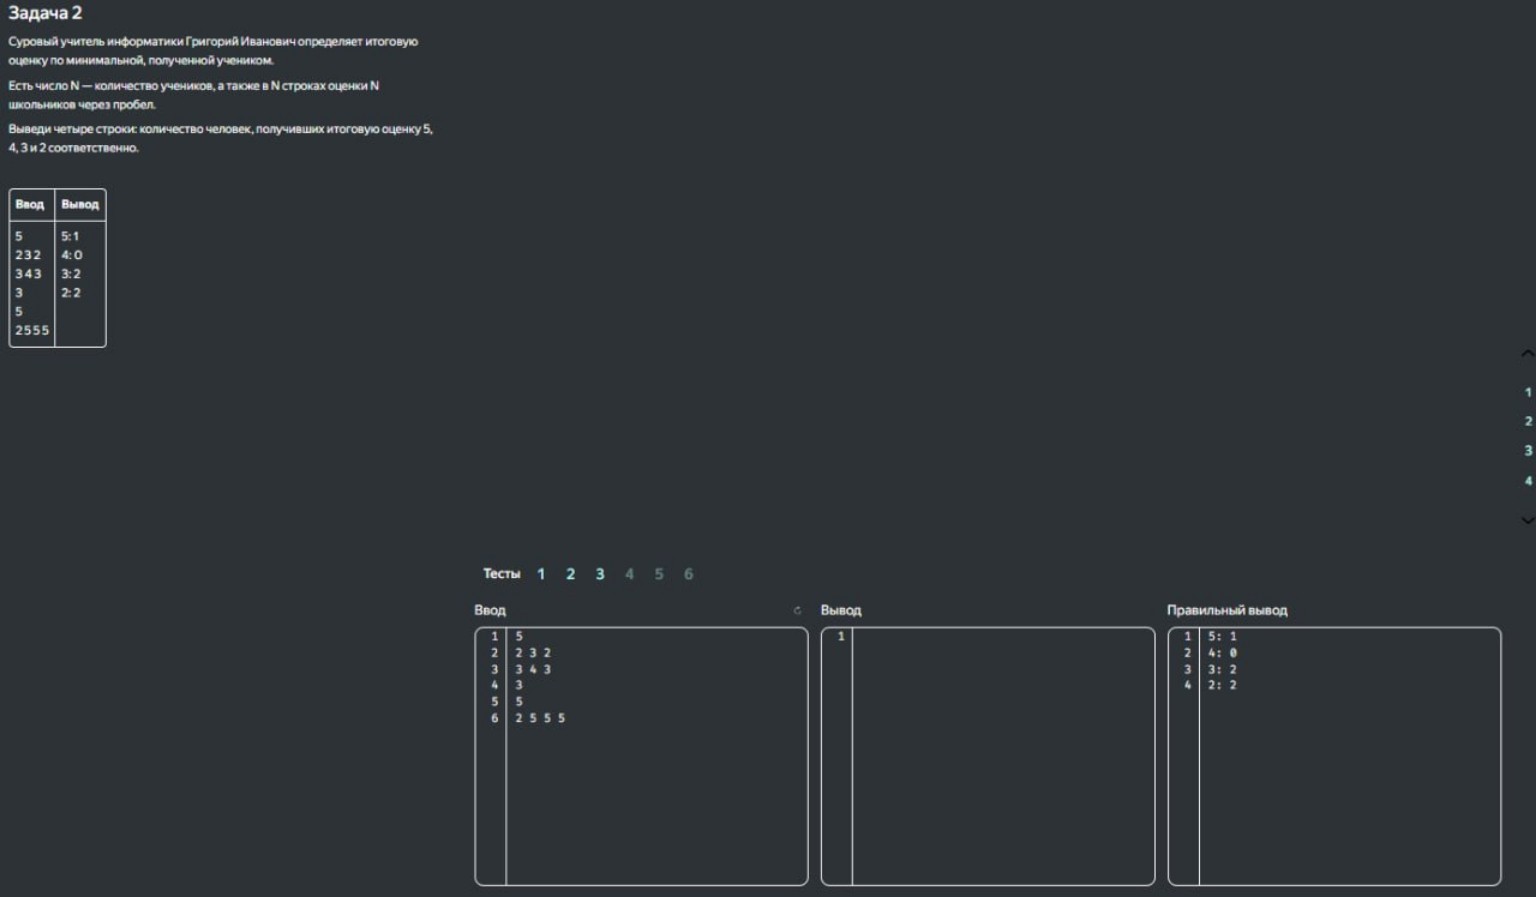Select test 6 in the Тесты row
This screenshot has width=1536, height=897.
coord(688,574)
